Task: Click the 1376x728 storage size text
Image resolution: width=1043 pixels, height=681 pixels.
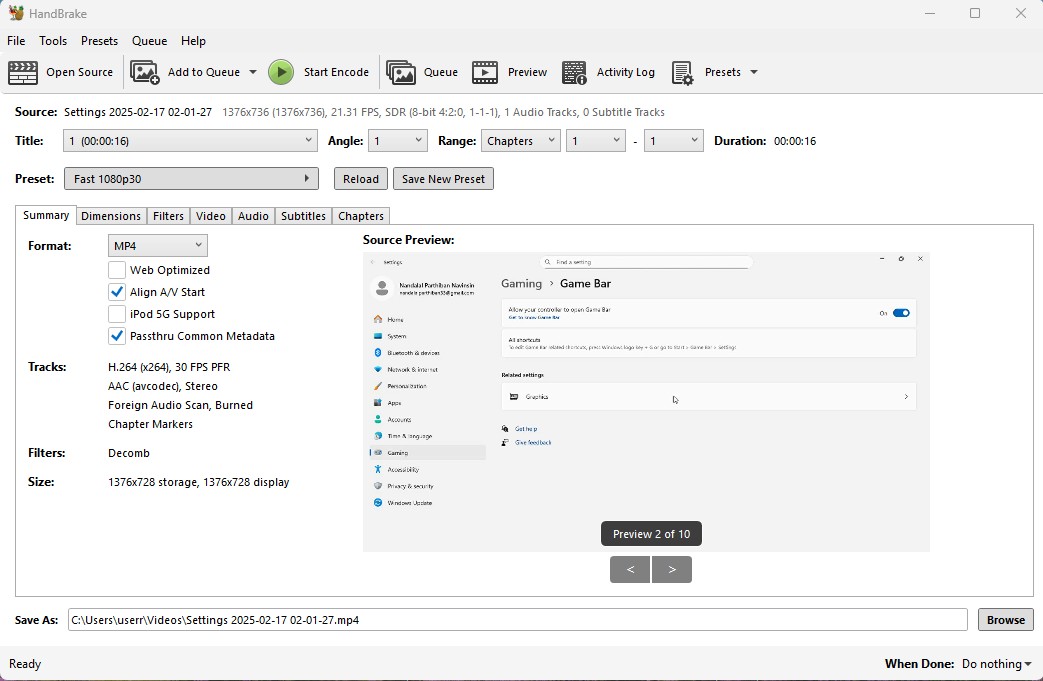Action: [198, 482]
